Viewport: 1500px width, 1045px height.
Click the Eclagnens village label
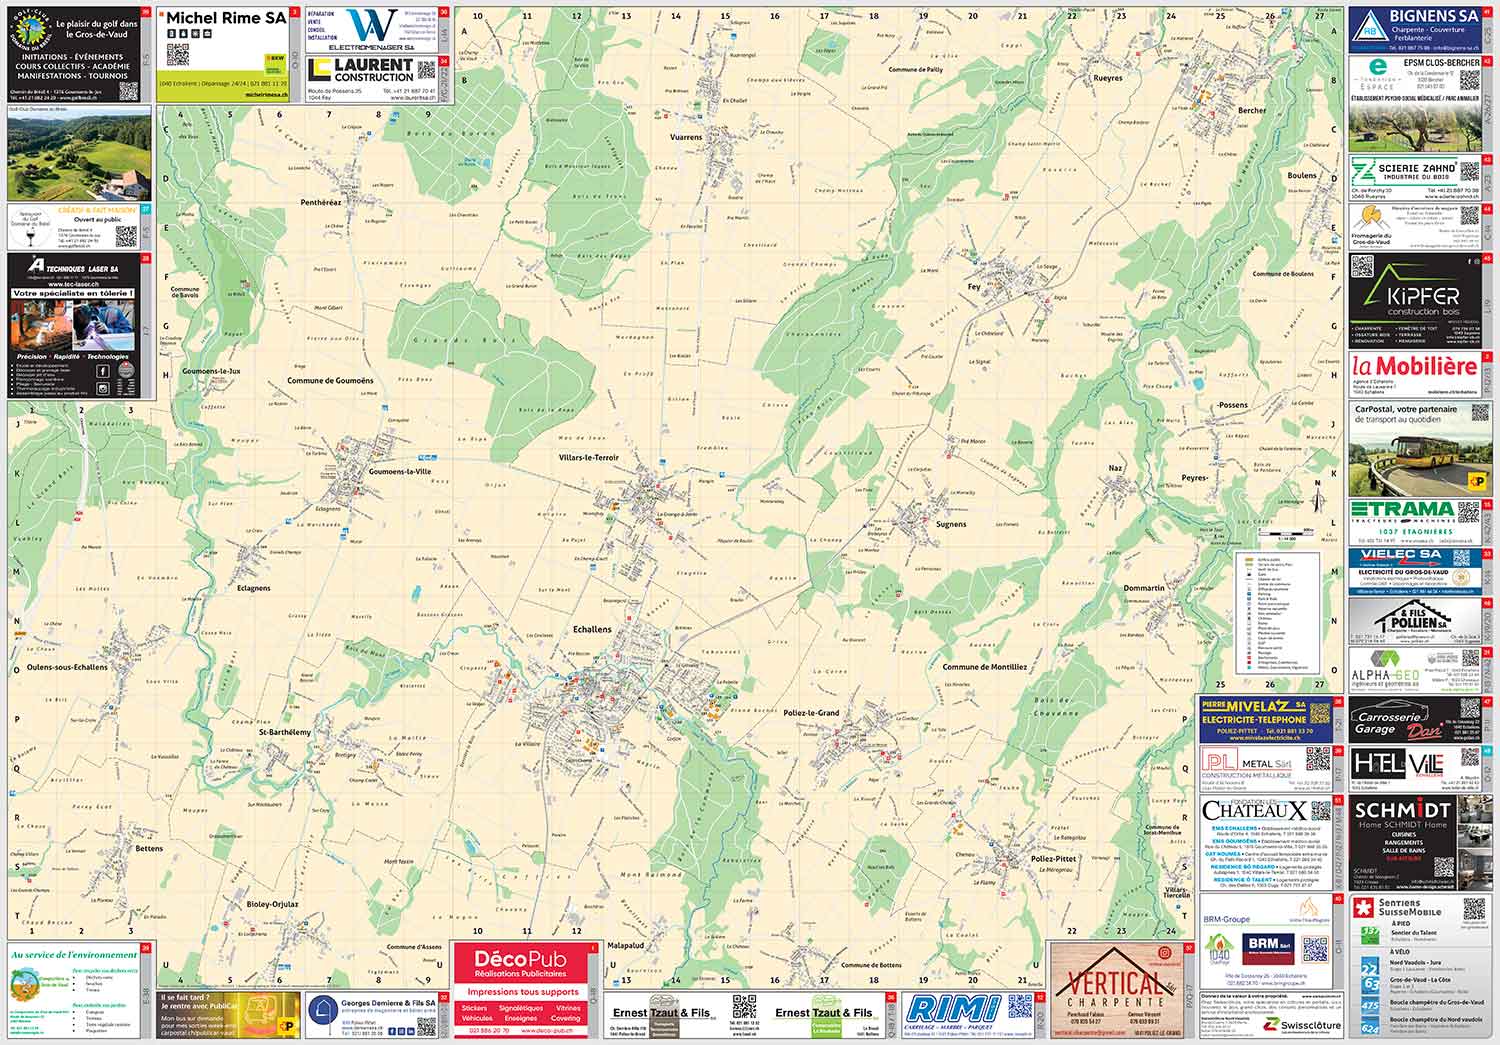point(254,588)
